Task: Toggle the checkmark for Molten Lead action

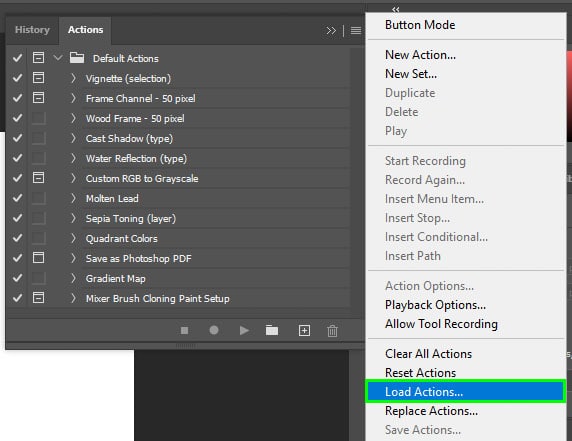Action: [x=17, y=198]
